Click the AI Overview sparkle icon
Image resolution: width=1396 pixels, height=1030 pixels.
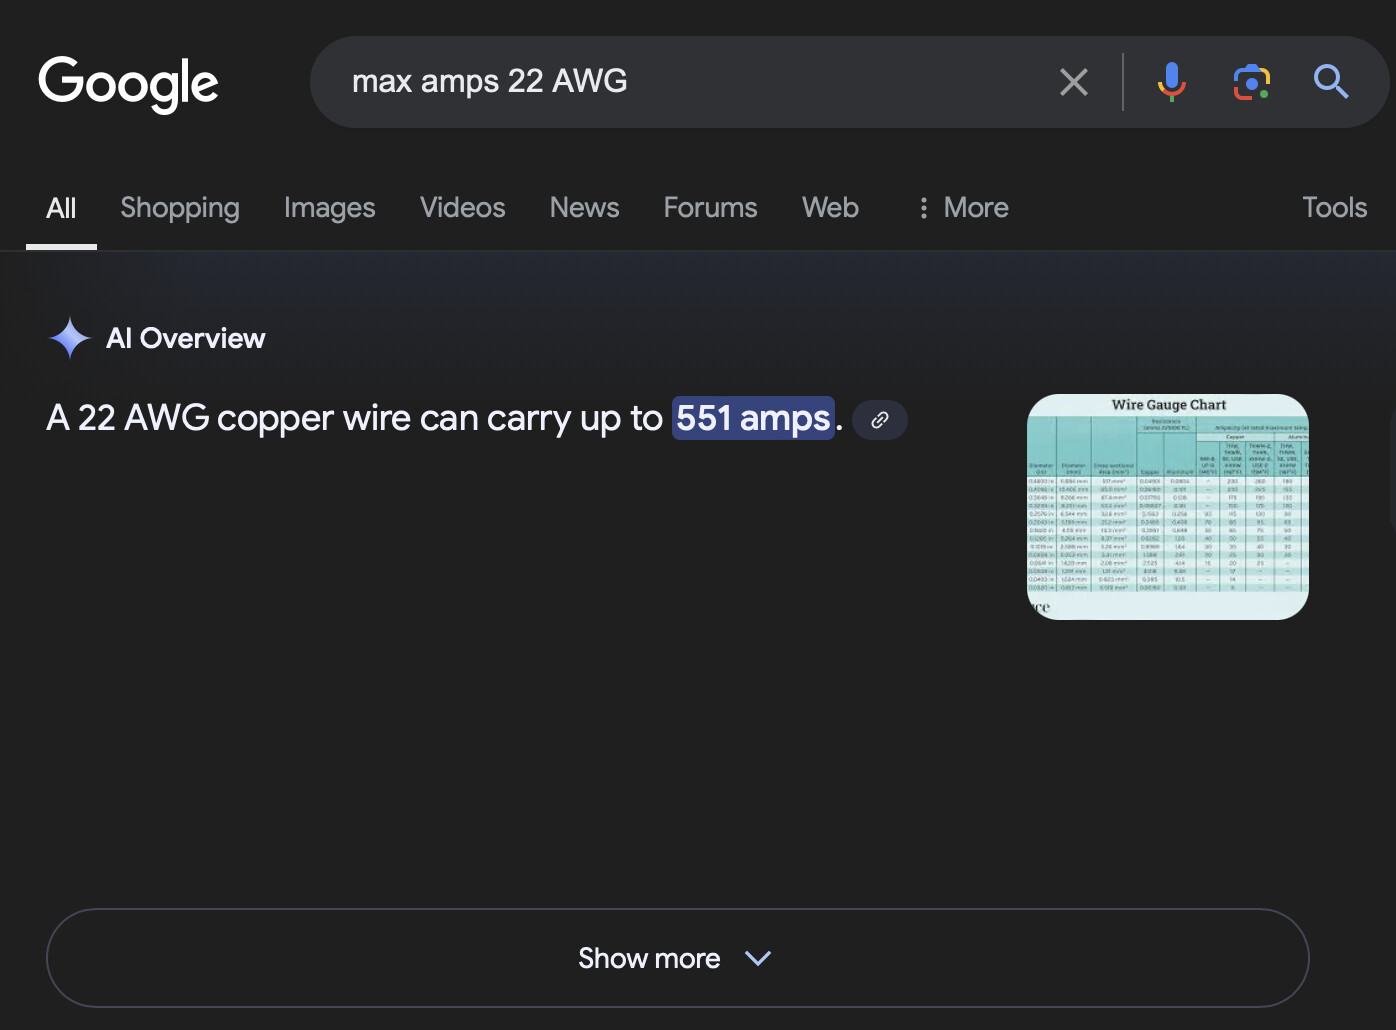point(70,338)
